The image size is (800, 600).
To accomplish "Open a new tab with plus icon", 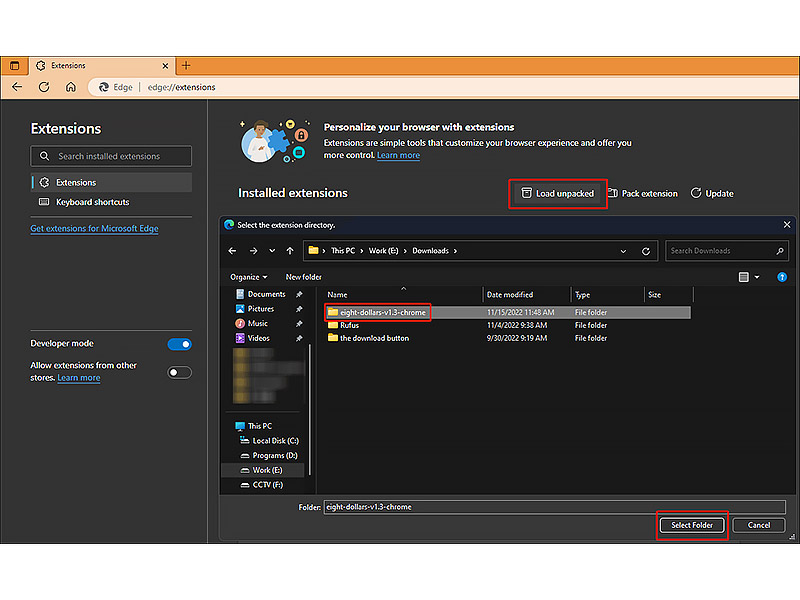I will coord(186,65).
